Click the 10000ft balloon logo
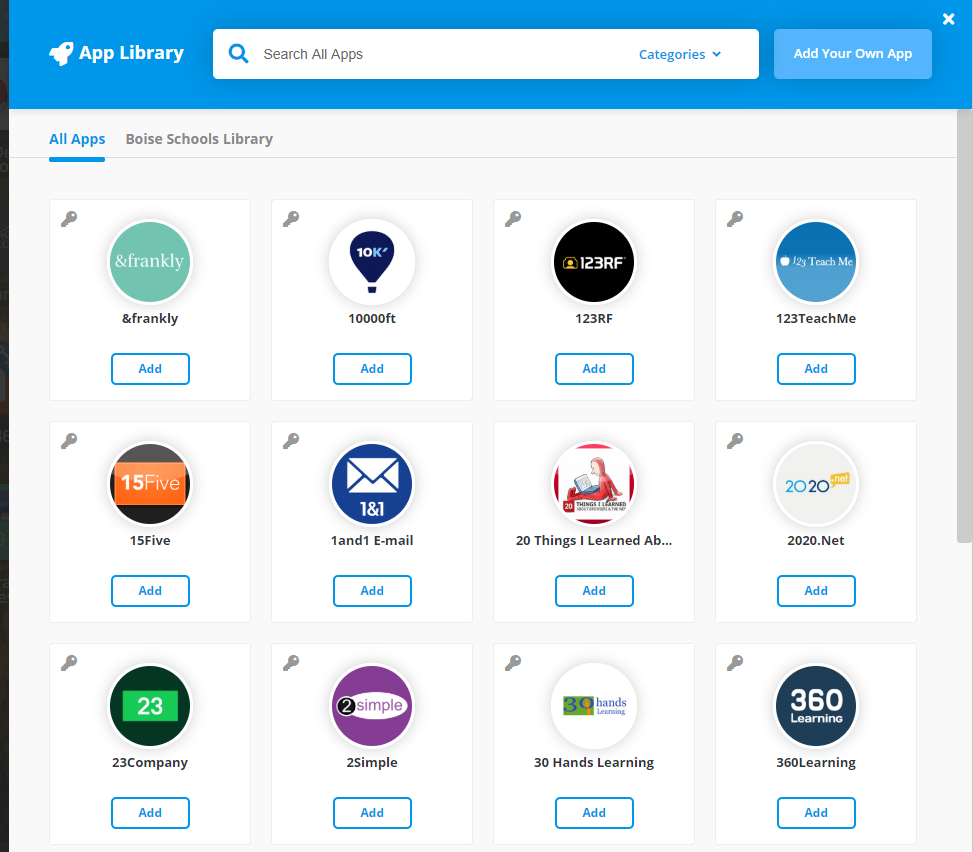The width and height of the screenshot is (973, 852). pyautogui.click(x=372, y=262)
